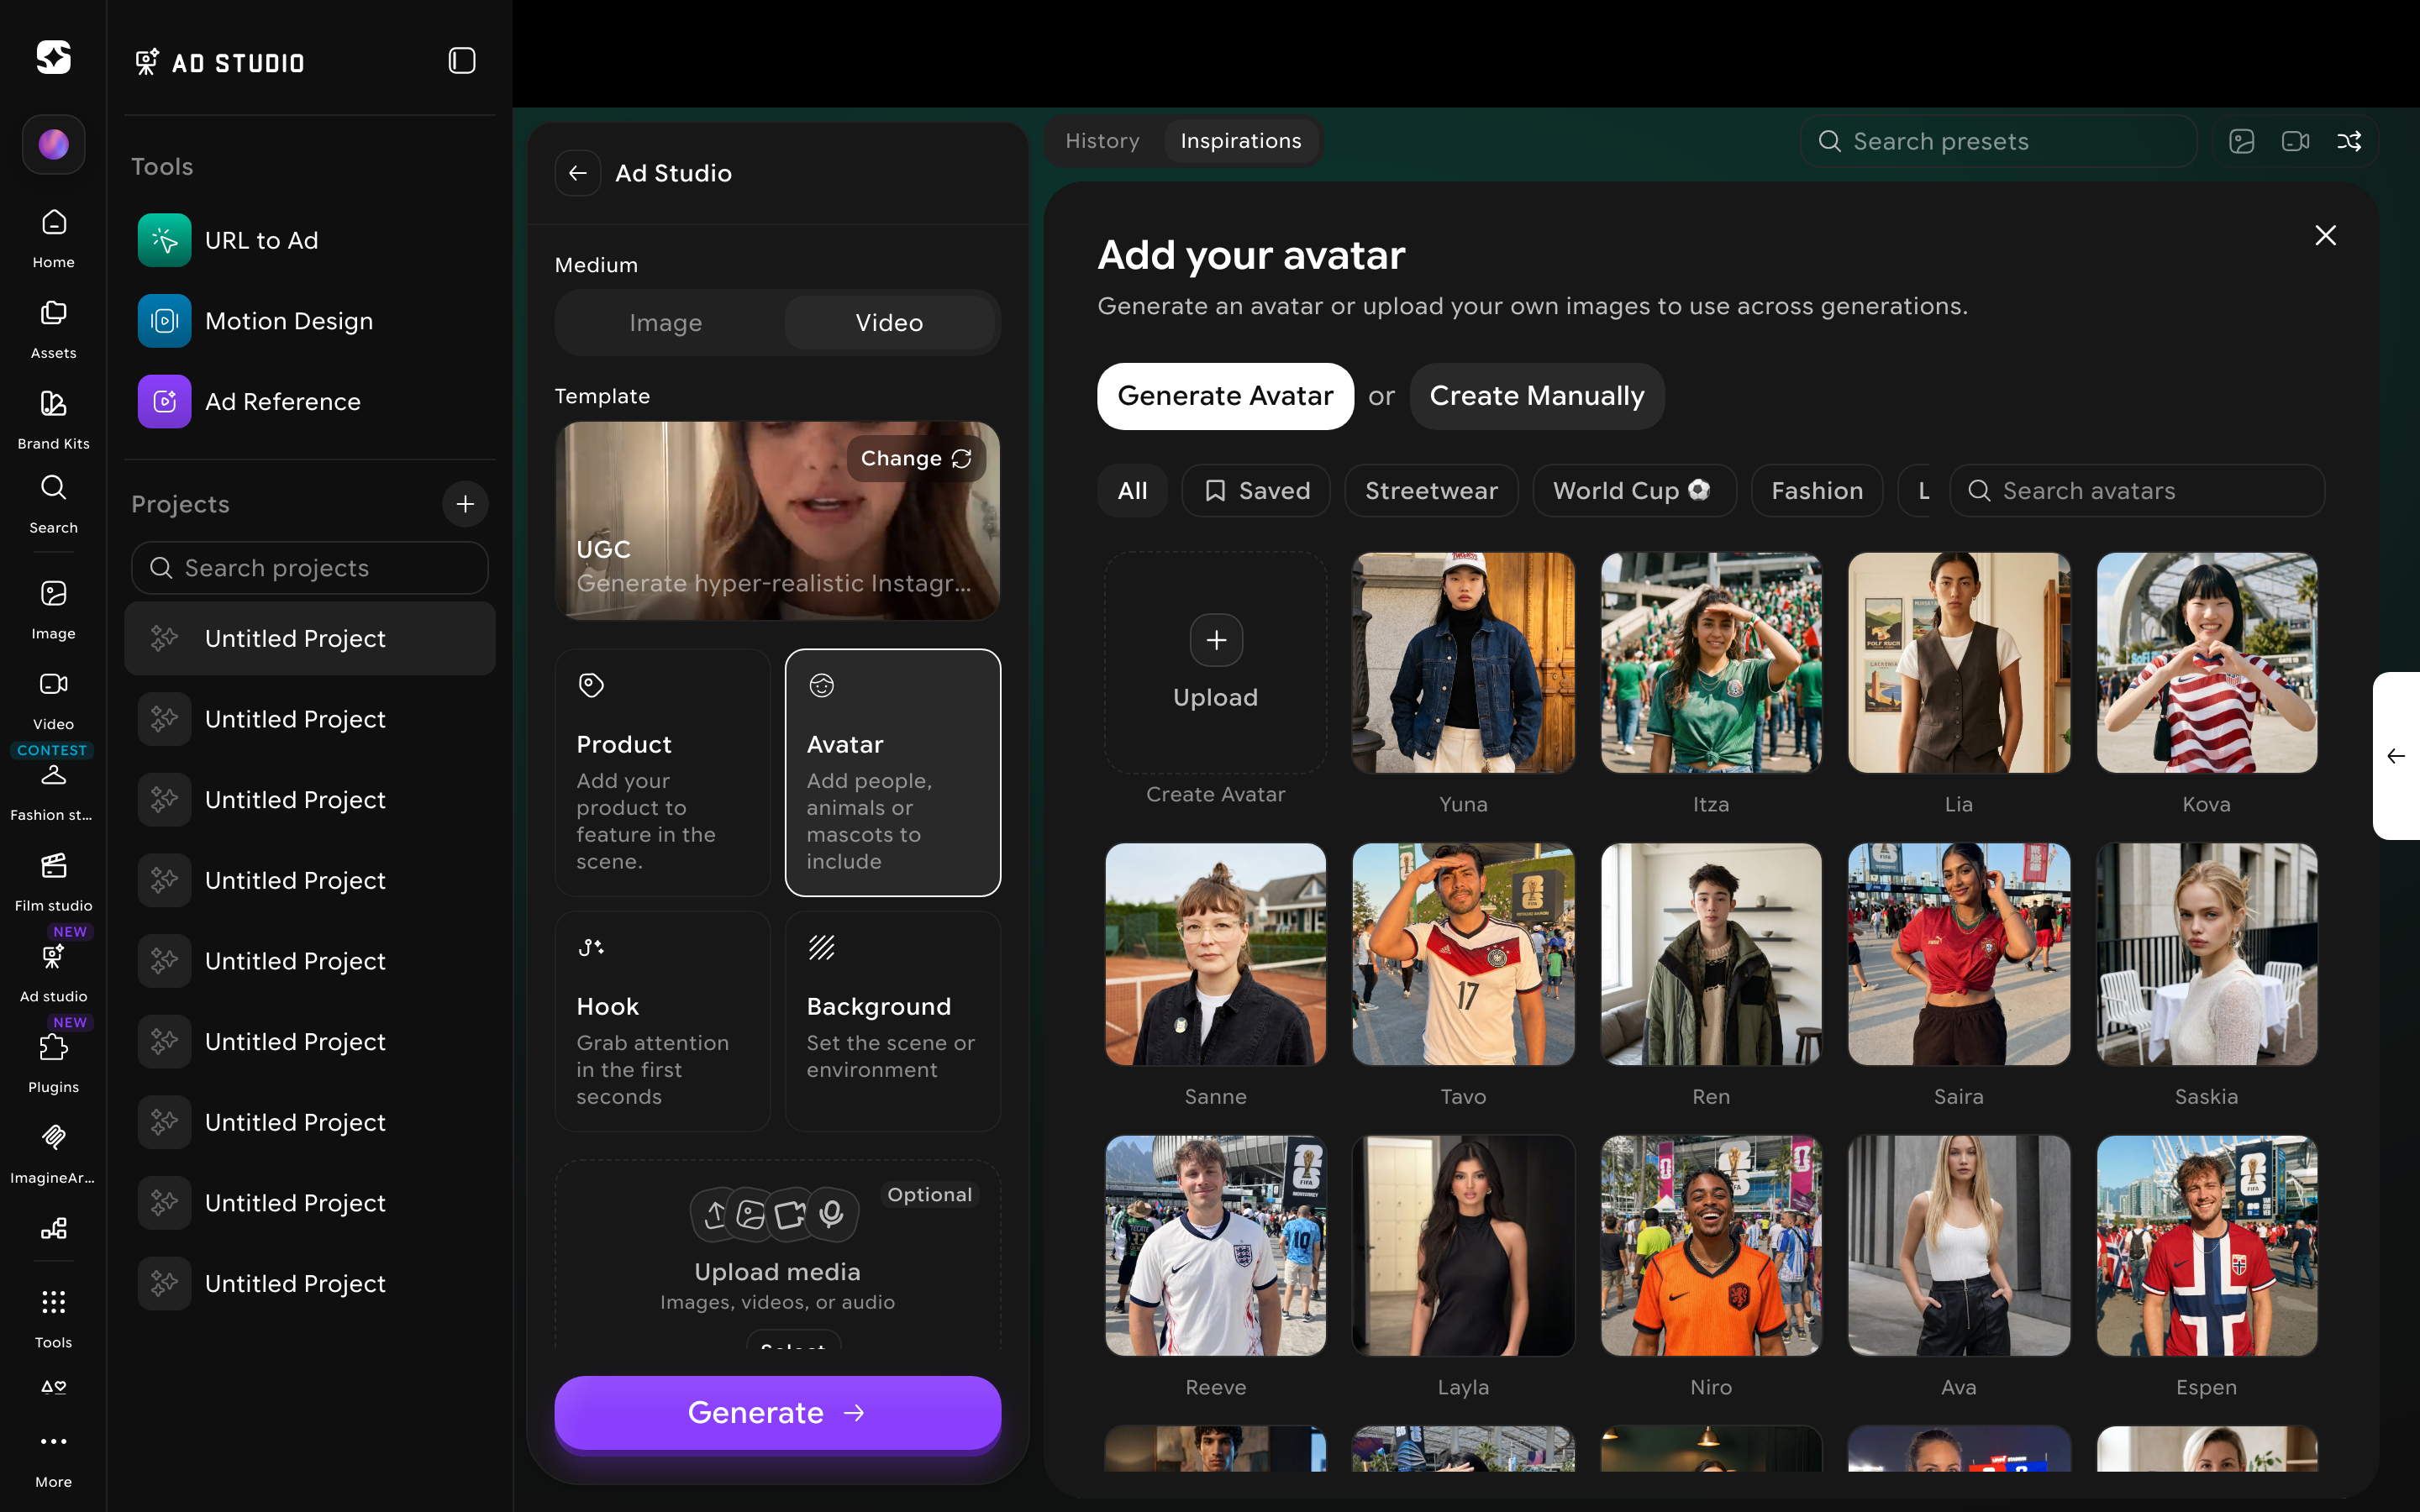Click the Upload media drop area
2420x1512 pixels.
(777, 1255)
